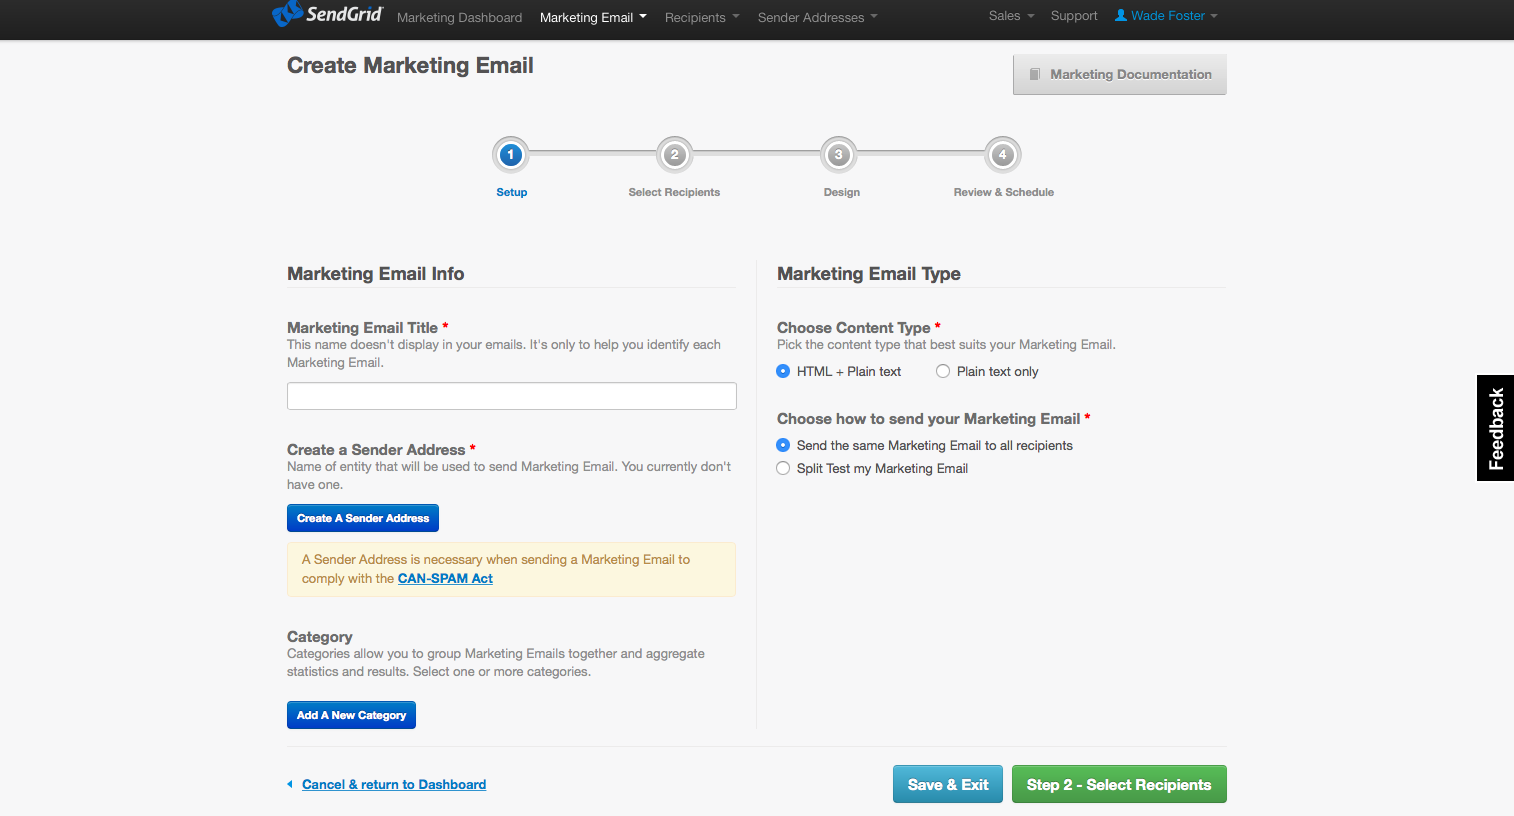Click Create A Sender Address button
The image size is (1514, 816).
coord(363,518)
